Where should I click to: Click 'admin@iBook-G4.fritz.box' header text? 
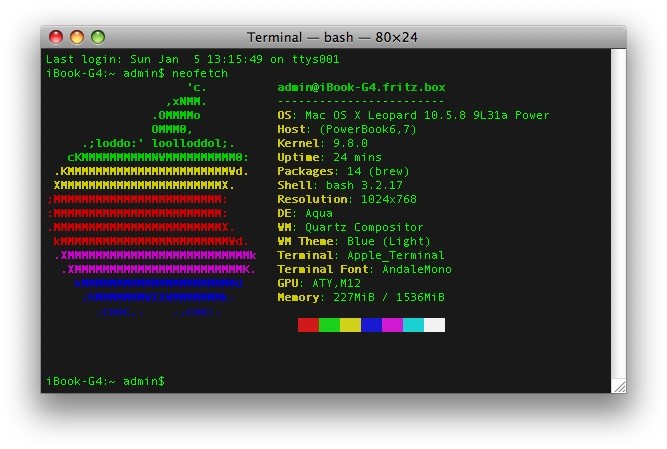(x=361, y=87)
